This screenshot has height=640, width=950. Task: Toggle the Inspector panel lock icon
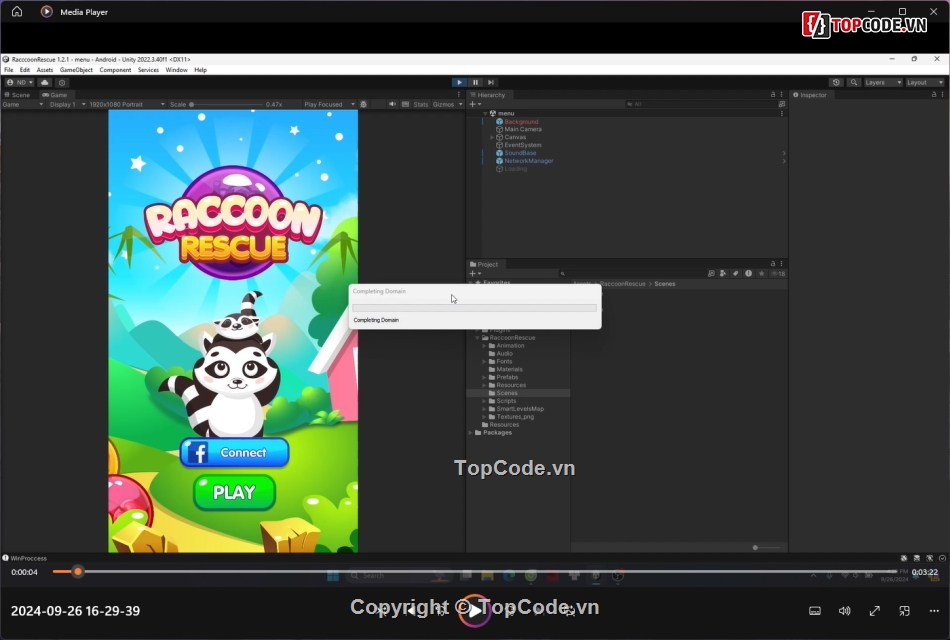pos(934,95)
